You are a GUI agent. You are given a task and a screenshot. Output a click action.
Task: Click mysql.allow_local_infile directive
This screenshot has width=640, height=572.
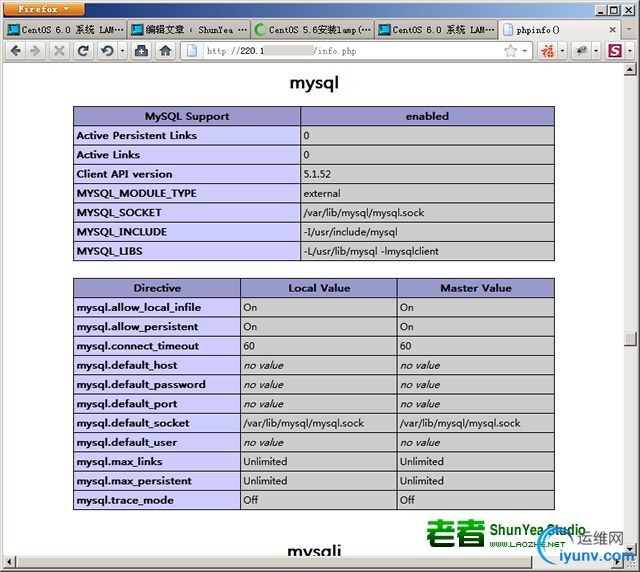(x=139, y=307)
